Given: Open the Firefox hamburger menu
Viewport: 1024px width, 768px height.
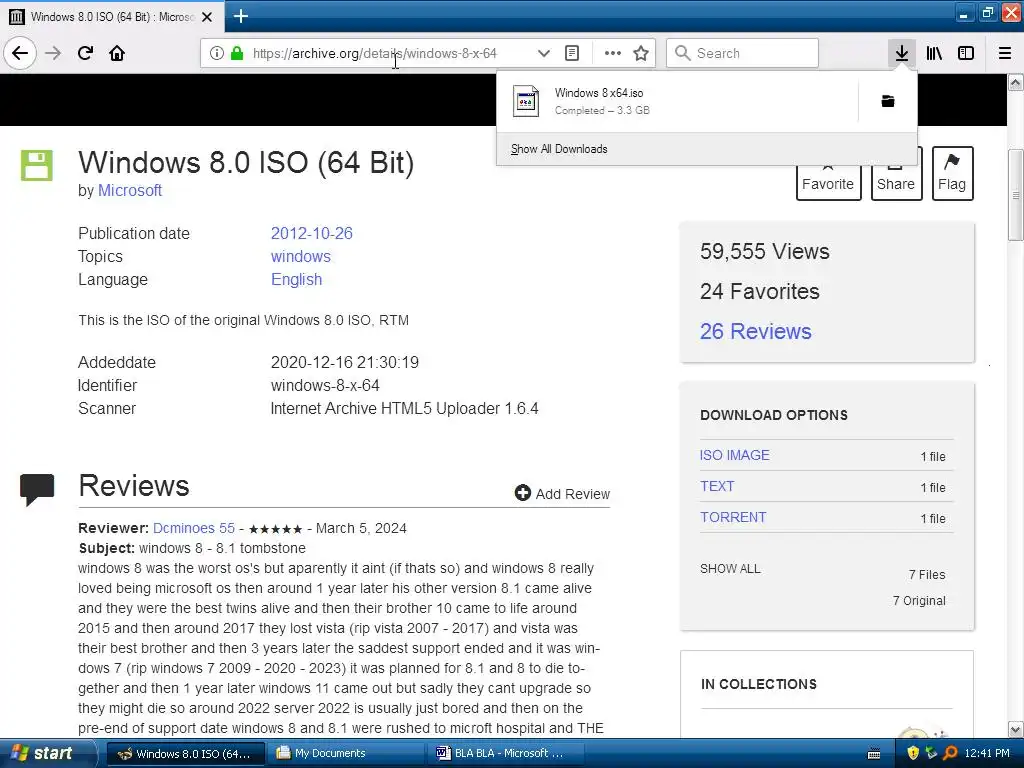Looking at the screenshot, I should pyautogui.click(x=1005, y=53).
